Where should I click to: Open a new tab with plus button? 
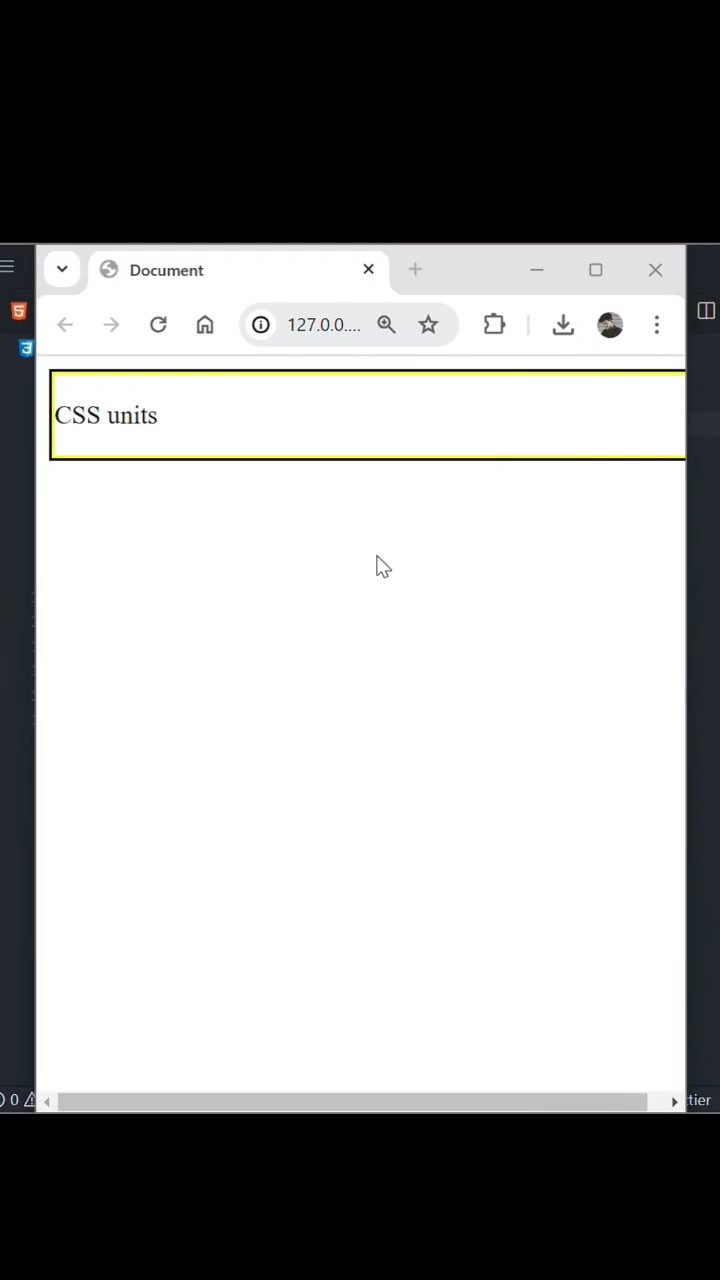tap(415, 269)
